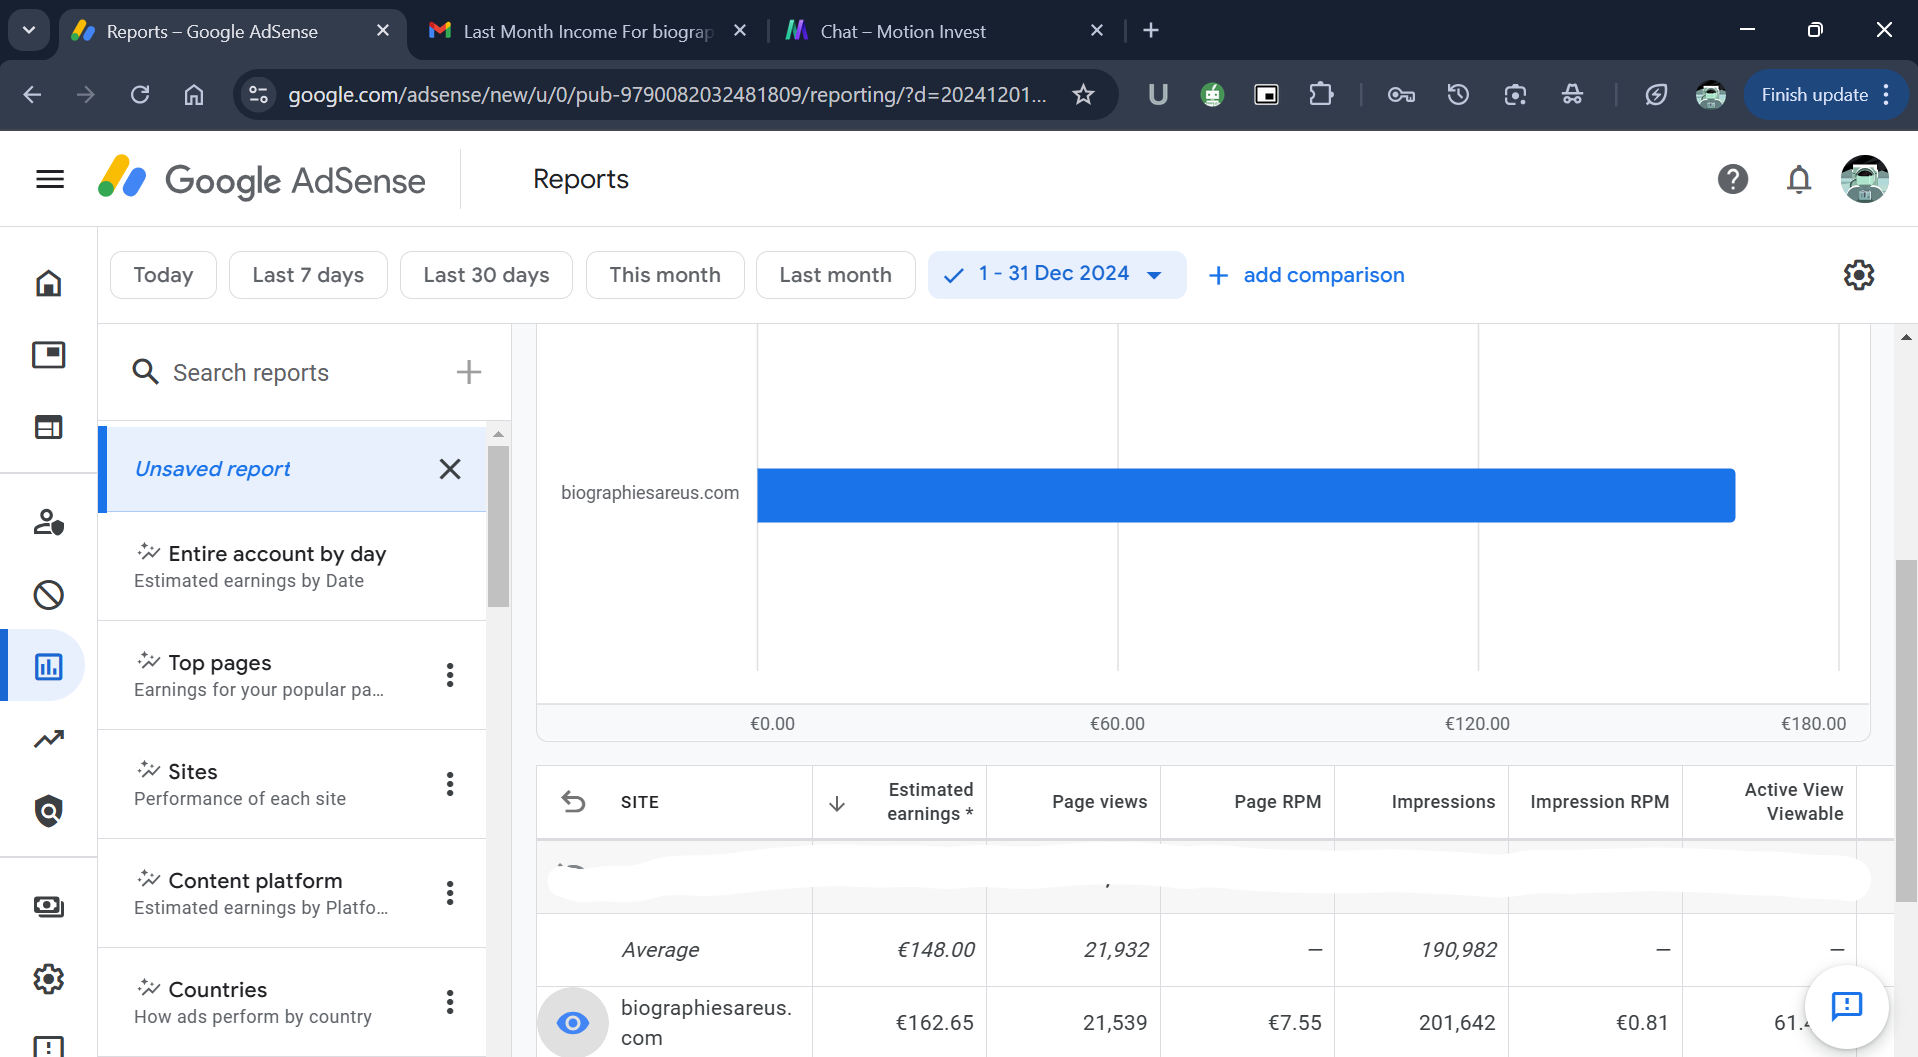Click the browser address bar URL
1918x1057 pixels.
click(667, 95)
